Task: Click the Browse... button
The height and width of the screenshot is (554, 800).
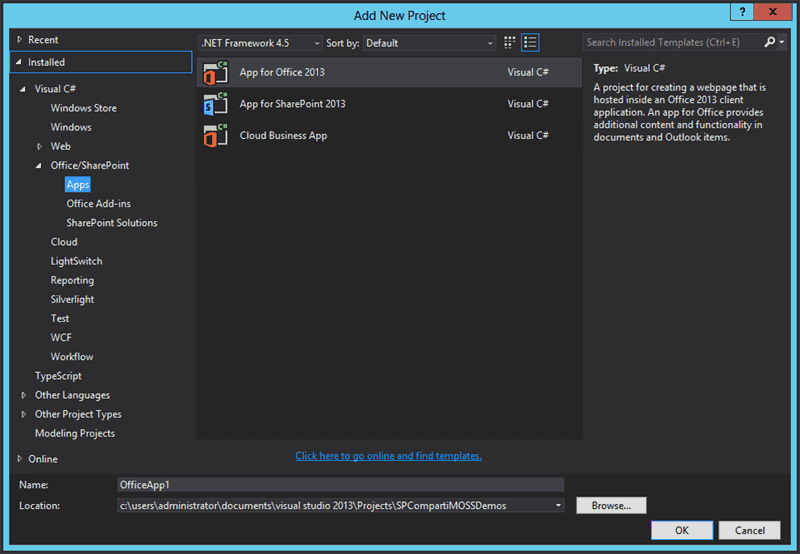Action: [611, 506]
